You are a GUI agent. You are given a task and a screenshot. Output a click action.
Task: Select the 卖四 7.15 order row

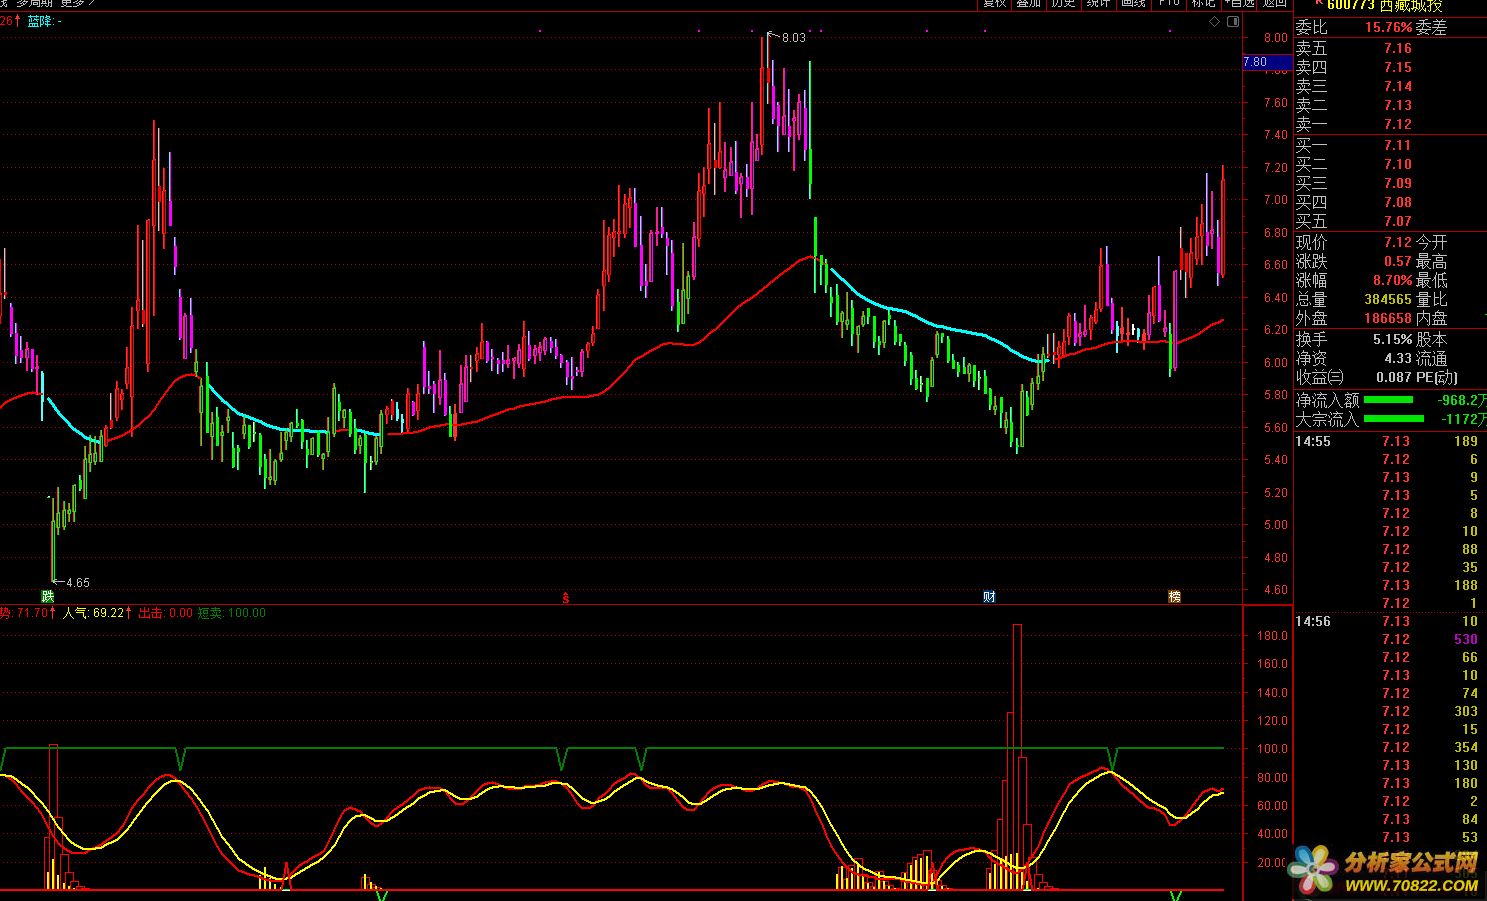click(x=1390, y=67)
